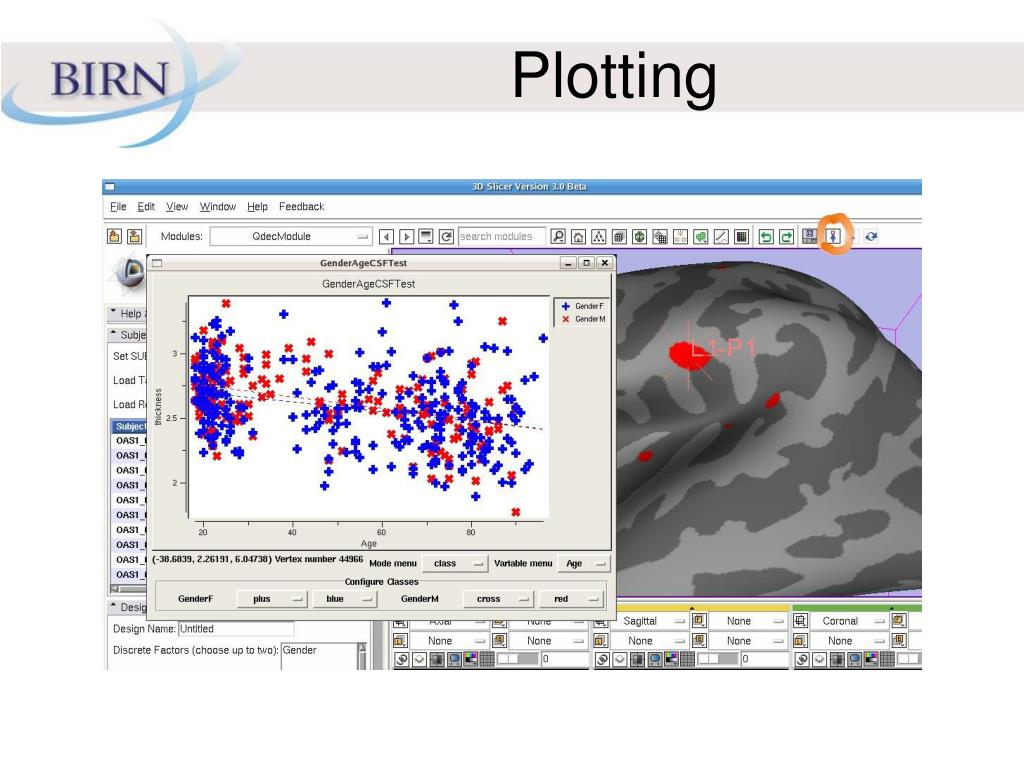
Task: Click the layout chooser icon before mouse mode
Action: (810, 236)
